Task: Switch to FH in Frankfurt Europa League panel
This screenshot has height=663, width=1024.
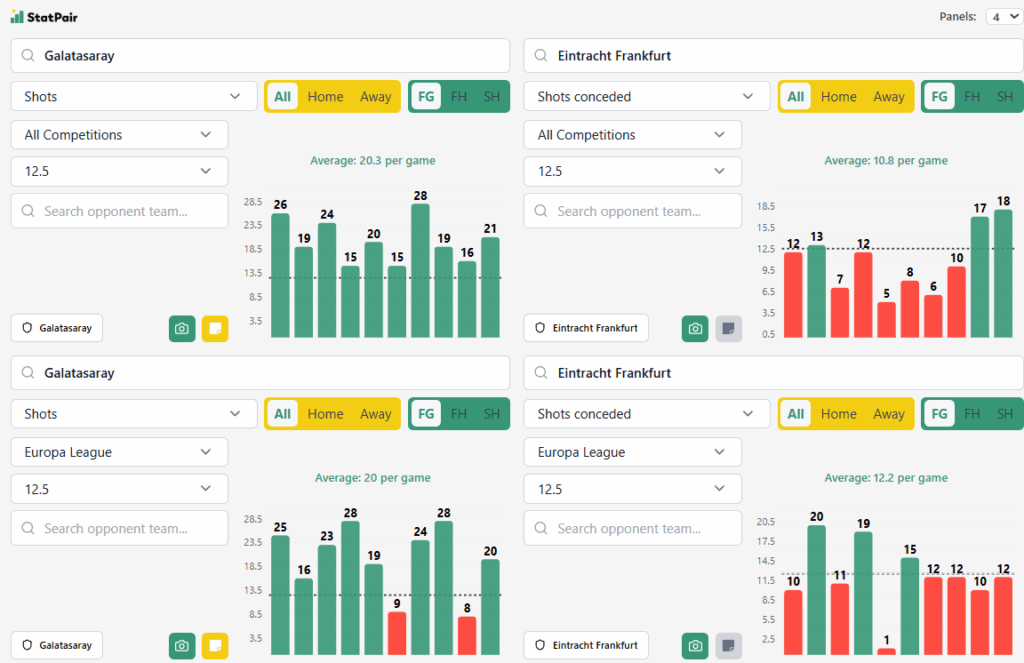Action: [972, 414]
